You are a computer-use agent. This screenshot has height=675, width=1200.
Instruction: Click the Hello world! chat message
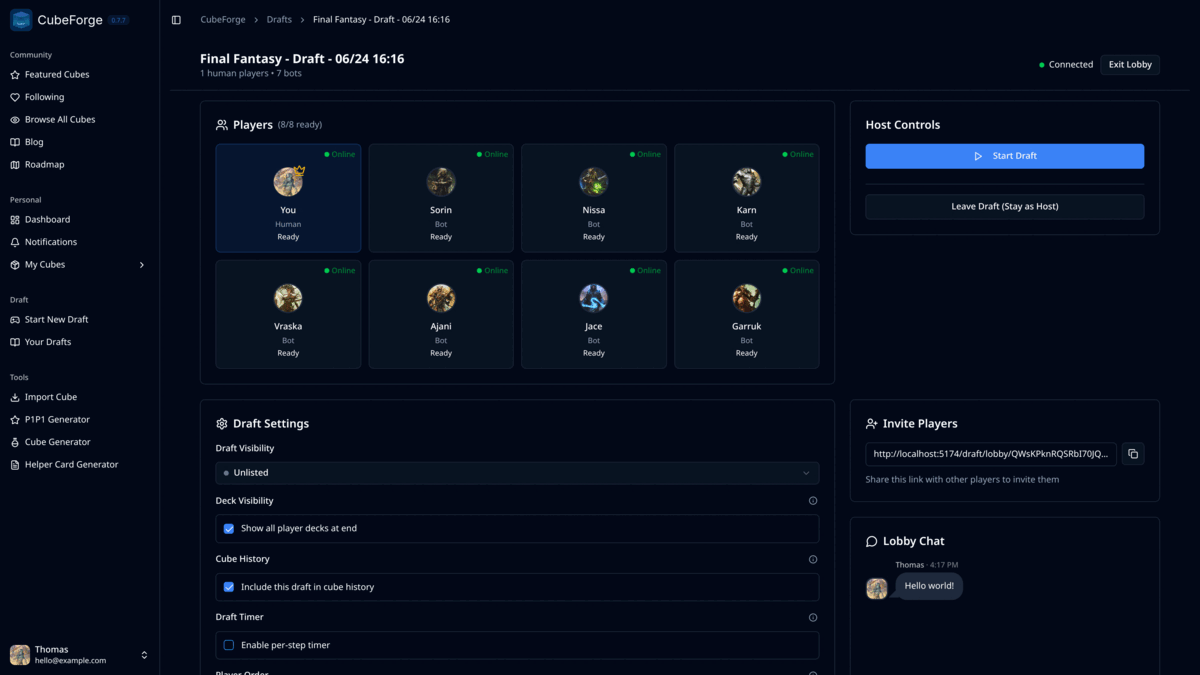click(929, 586)
